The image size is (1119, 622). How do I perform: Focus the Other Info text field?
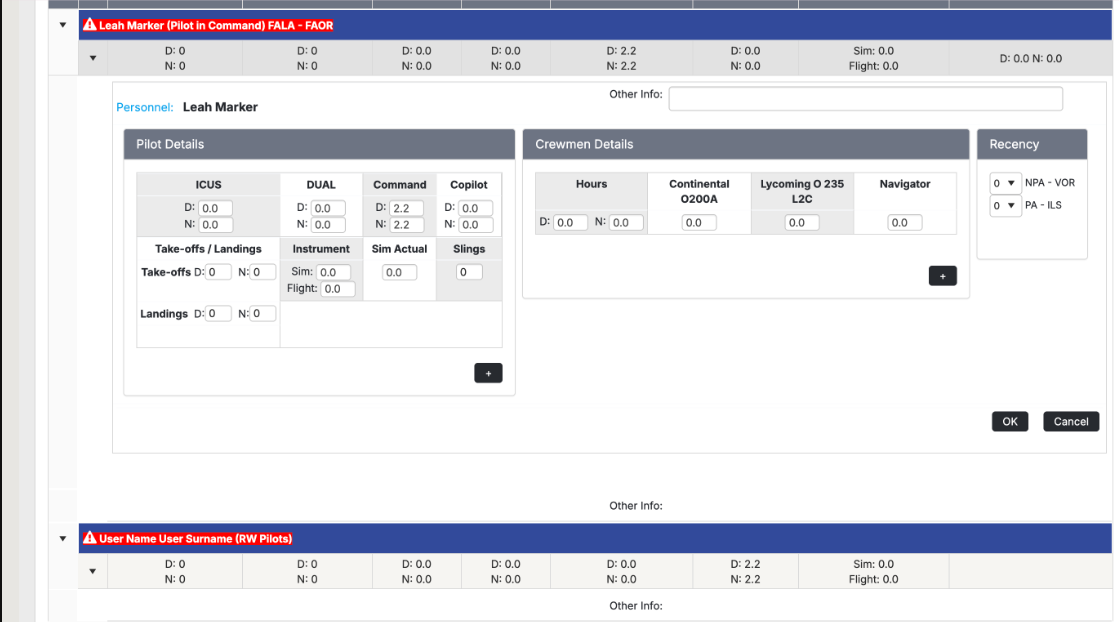(x=865, y=98)
